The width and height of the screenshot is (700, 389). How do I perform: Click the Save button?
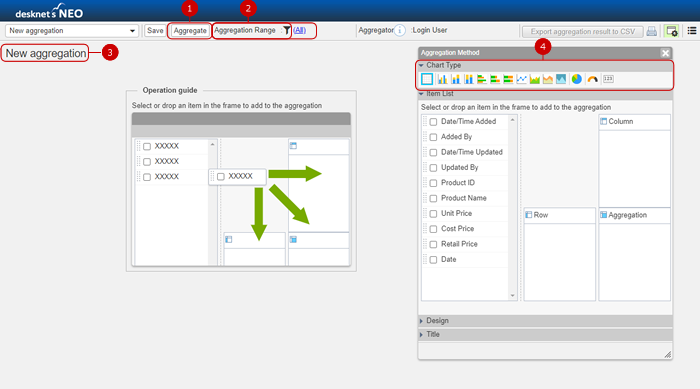[155, 31]
